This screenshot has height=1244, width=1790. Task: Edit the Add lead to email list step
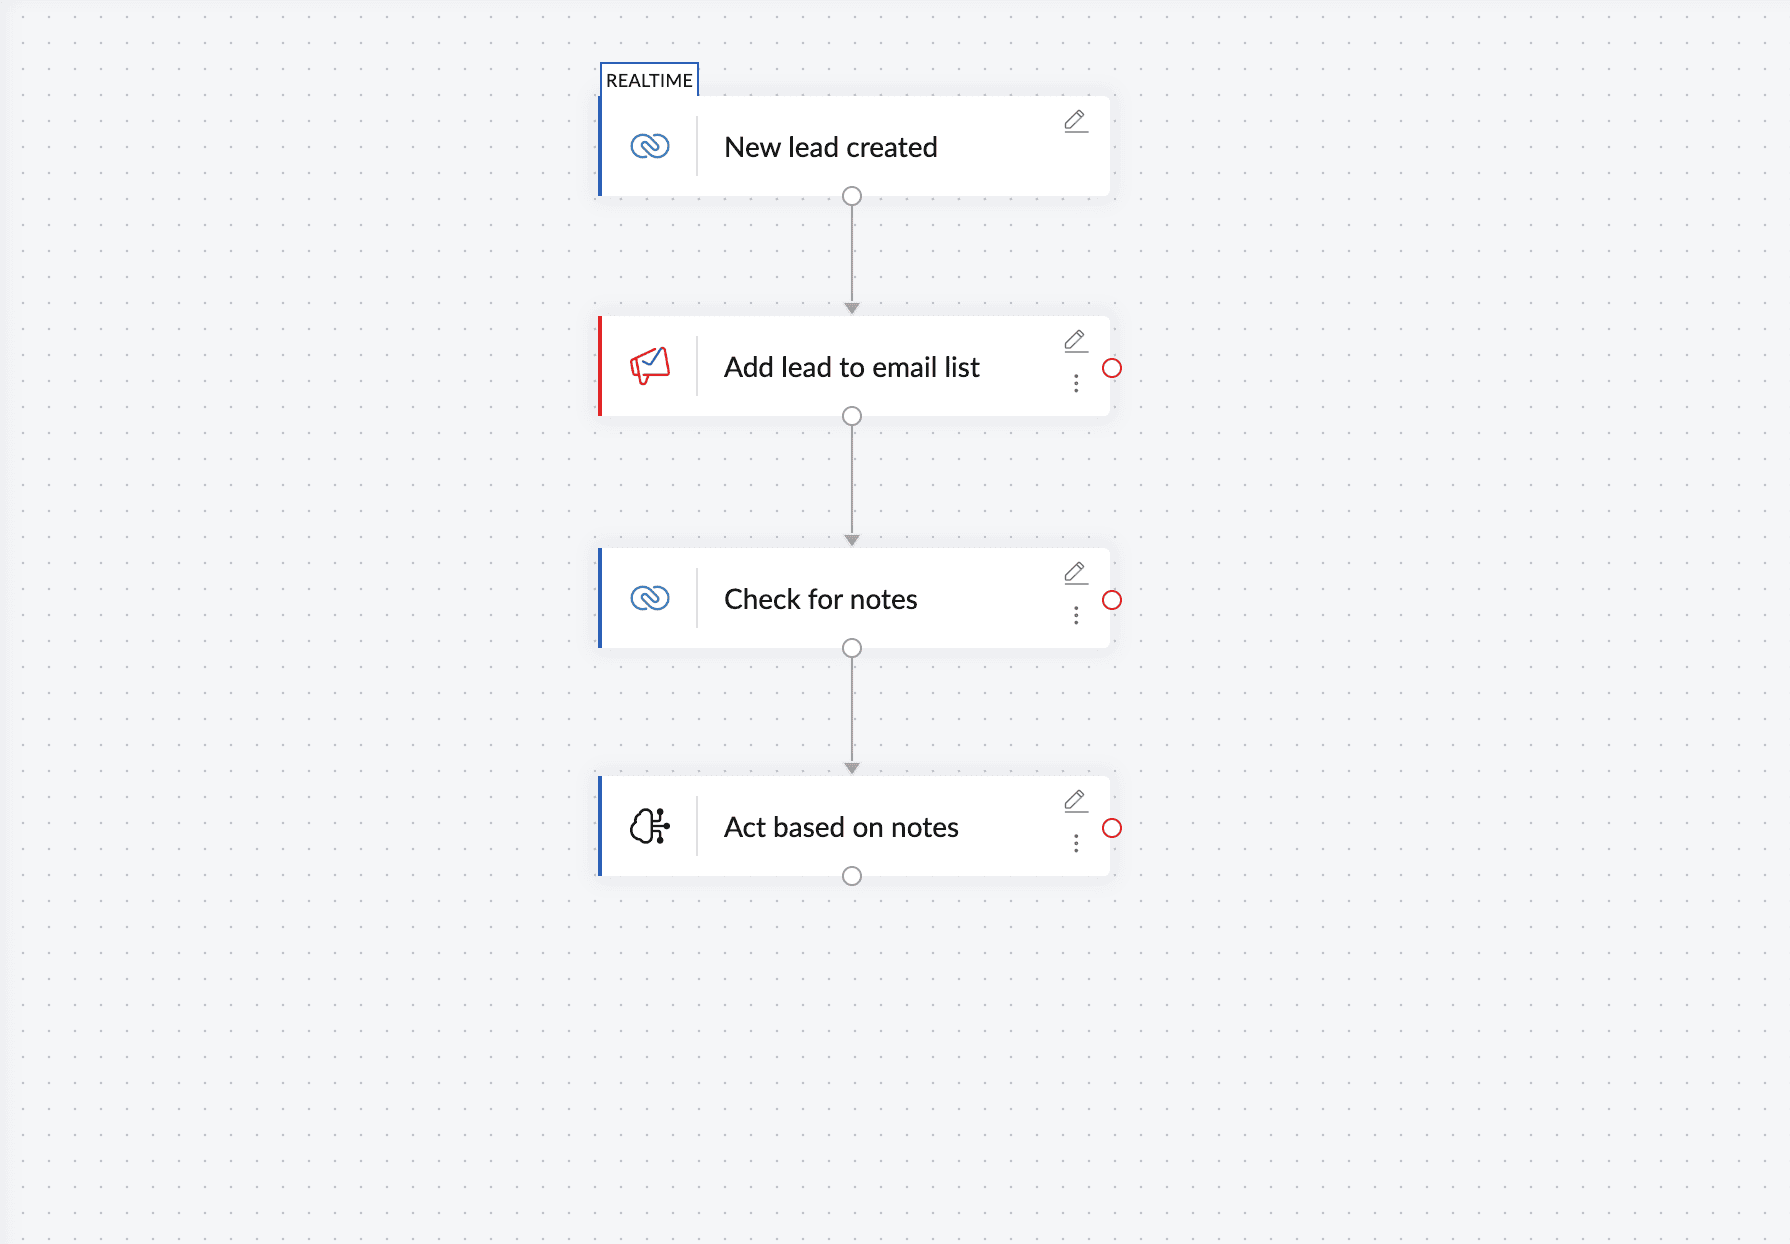[1075, 341]
